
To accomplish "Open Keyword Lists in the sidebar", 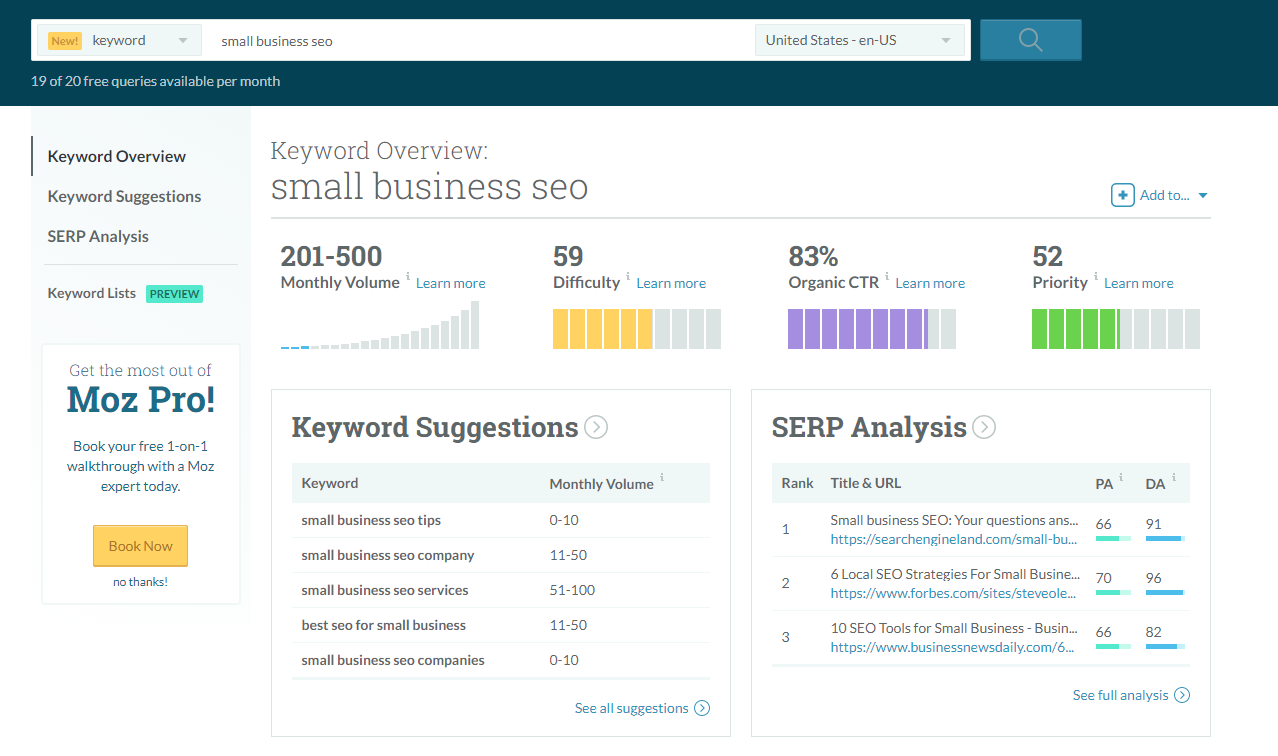I will point(92,293).
